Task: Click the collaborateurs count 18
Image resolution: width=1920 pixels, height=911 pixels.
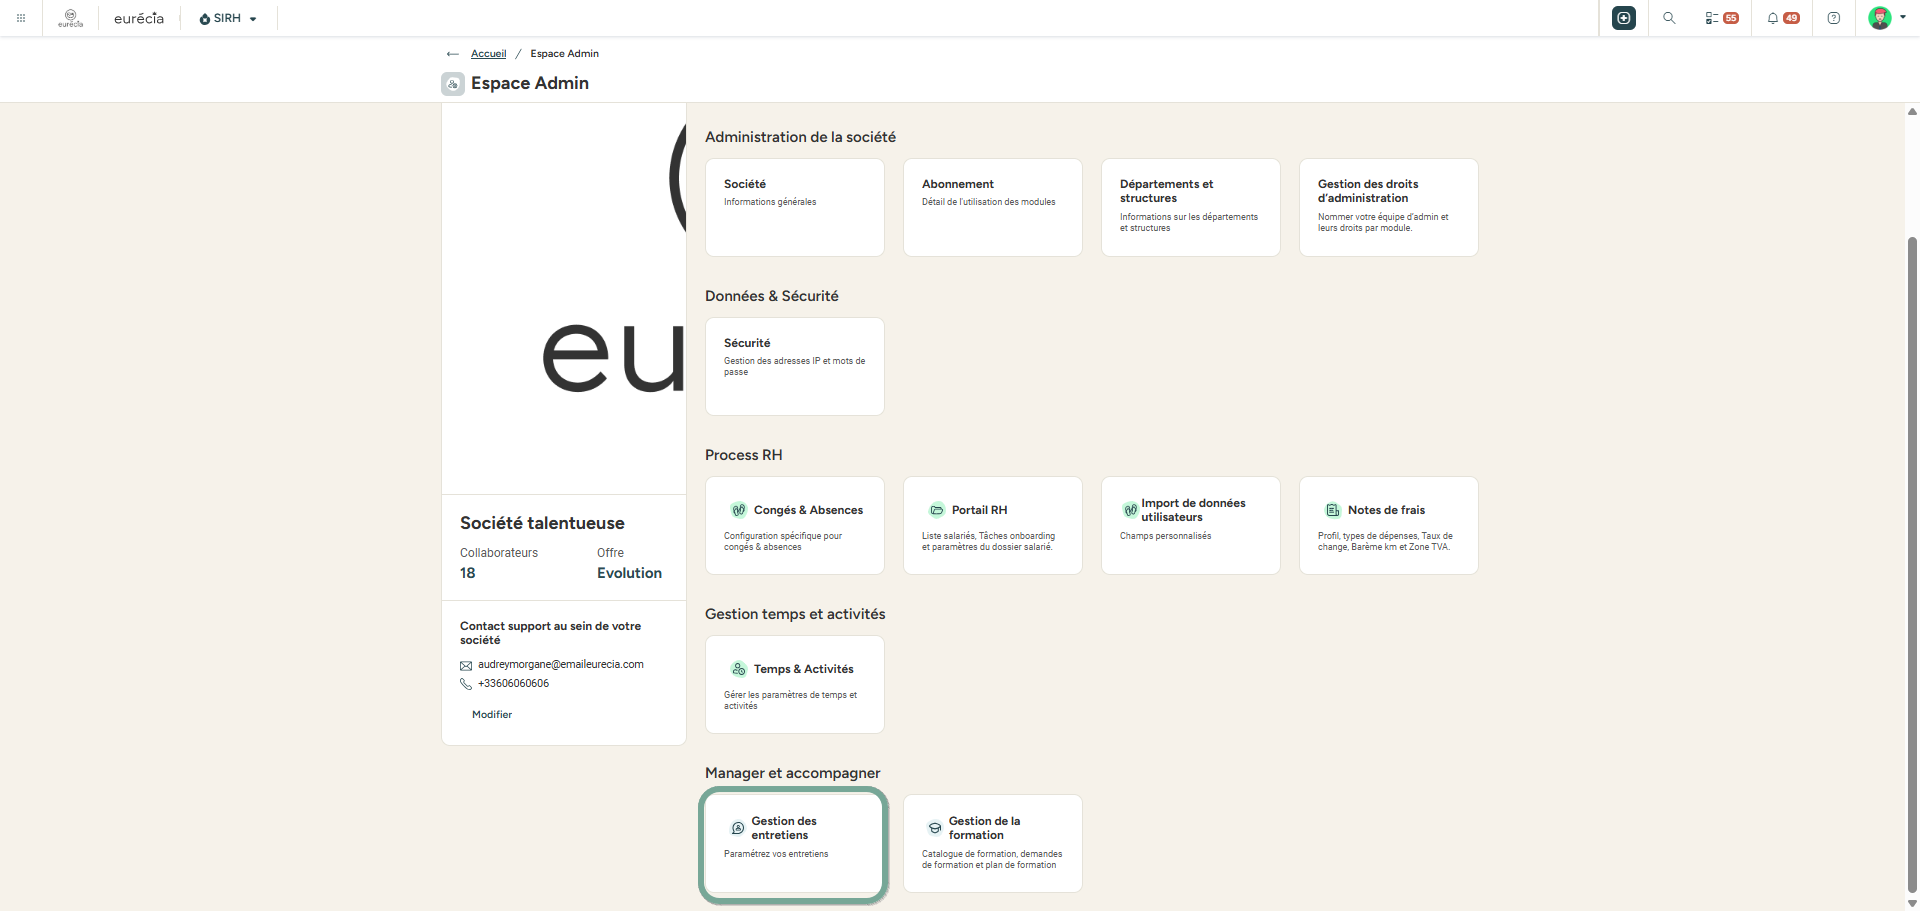Action: coord(468,573)
